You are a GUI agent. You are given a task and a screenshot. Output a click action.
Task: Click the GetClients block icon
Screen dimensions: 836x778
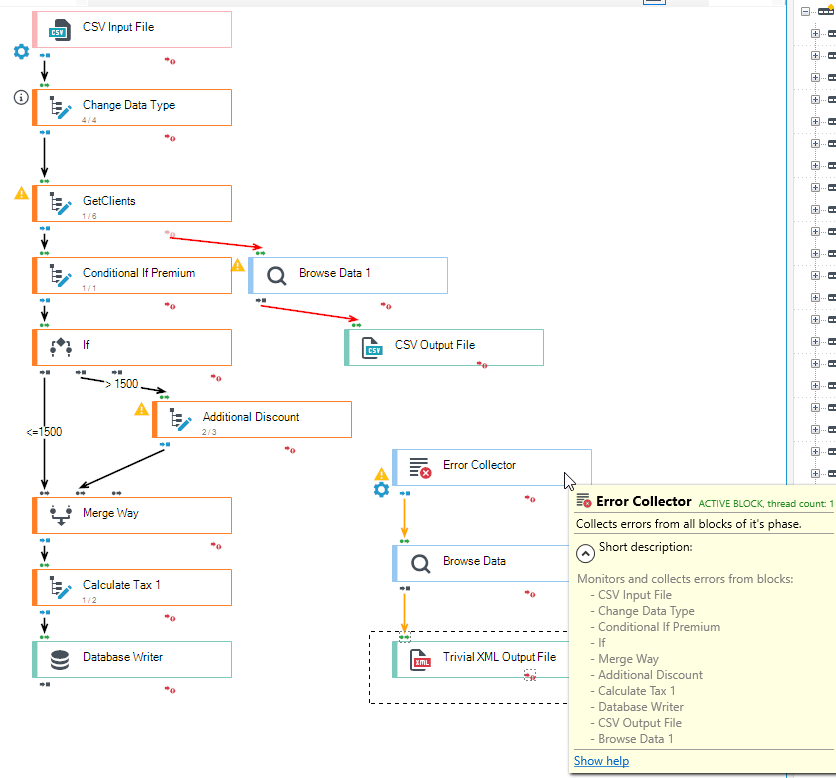pyautogui.click(x=60, y=204)
